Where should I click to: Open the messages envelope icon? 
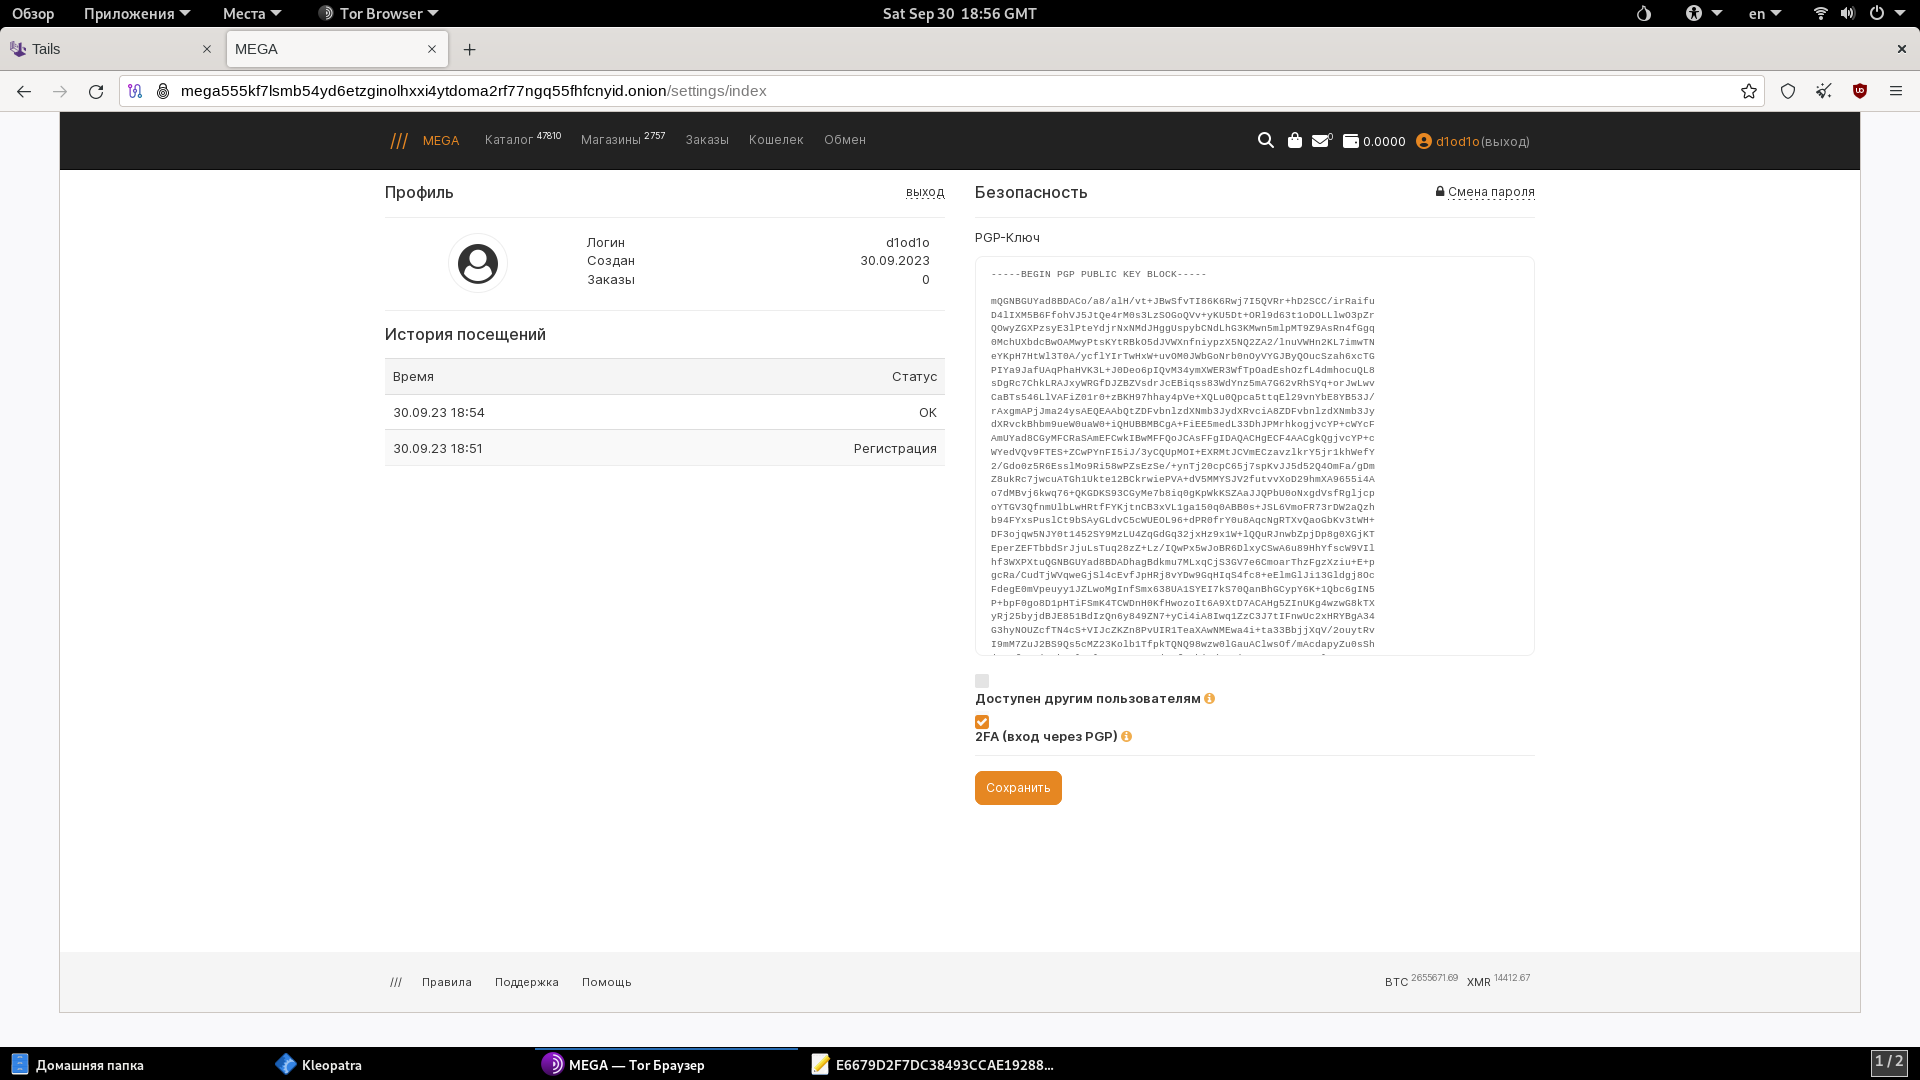(x=1321, y=141)
